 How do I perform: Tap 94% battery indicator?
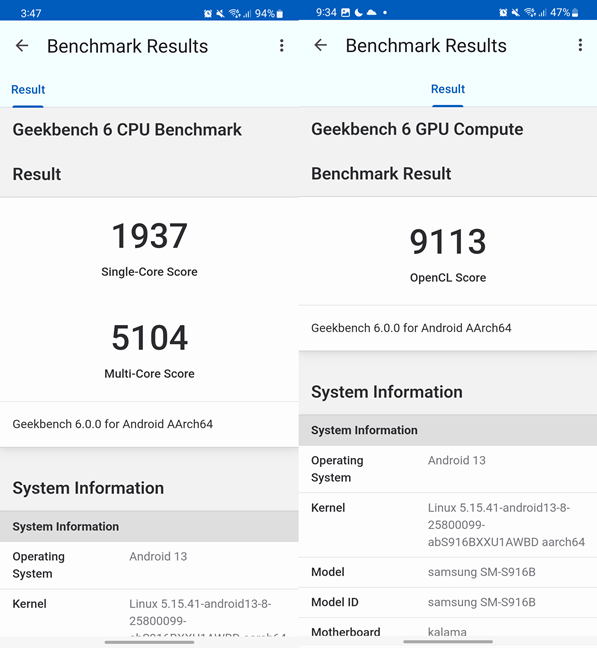click(x=269, y=14)
